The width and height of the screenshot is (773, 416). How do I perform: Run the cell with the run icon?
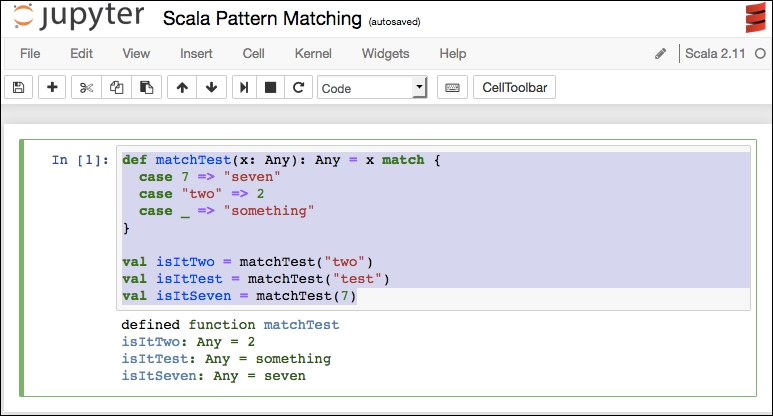pyautogui.click(x=244, y=87)
